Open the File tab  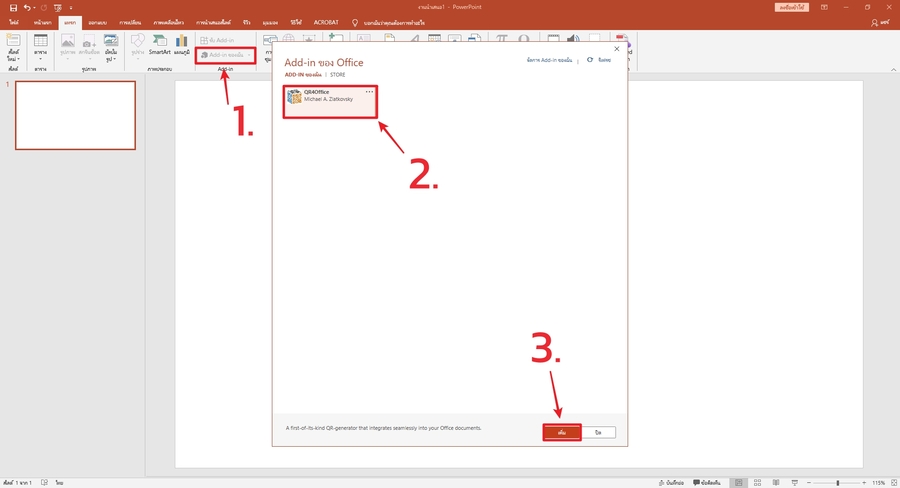(13, 23)
